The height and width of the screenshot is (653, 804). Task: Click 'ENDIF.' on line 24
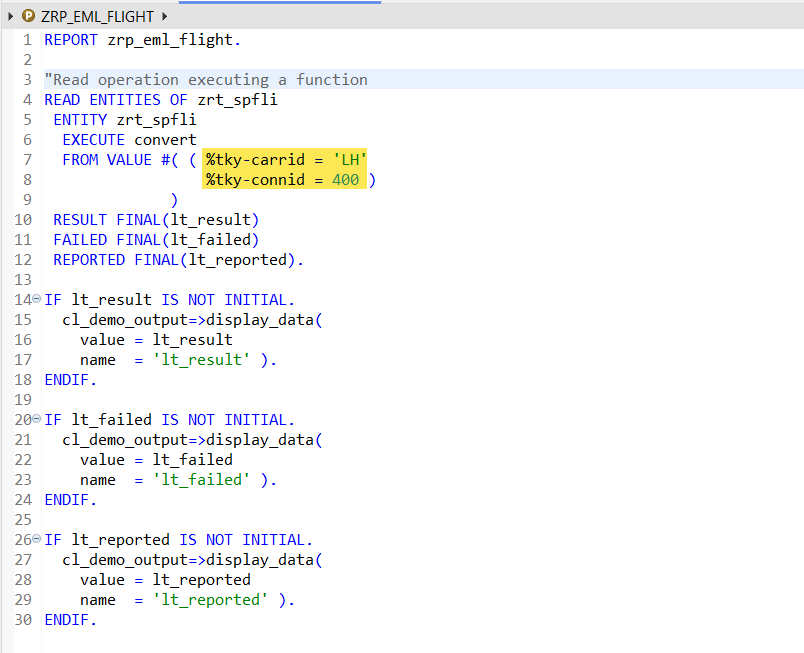[x=71, y=499]
